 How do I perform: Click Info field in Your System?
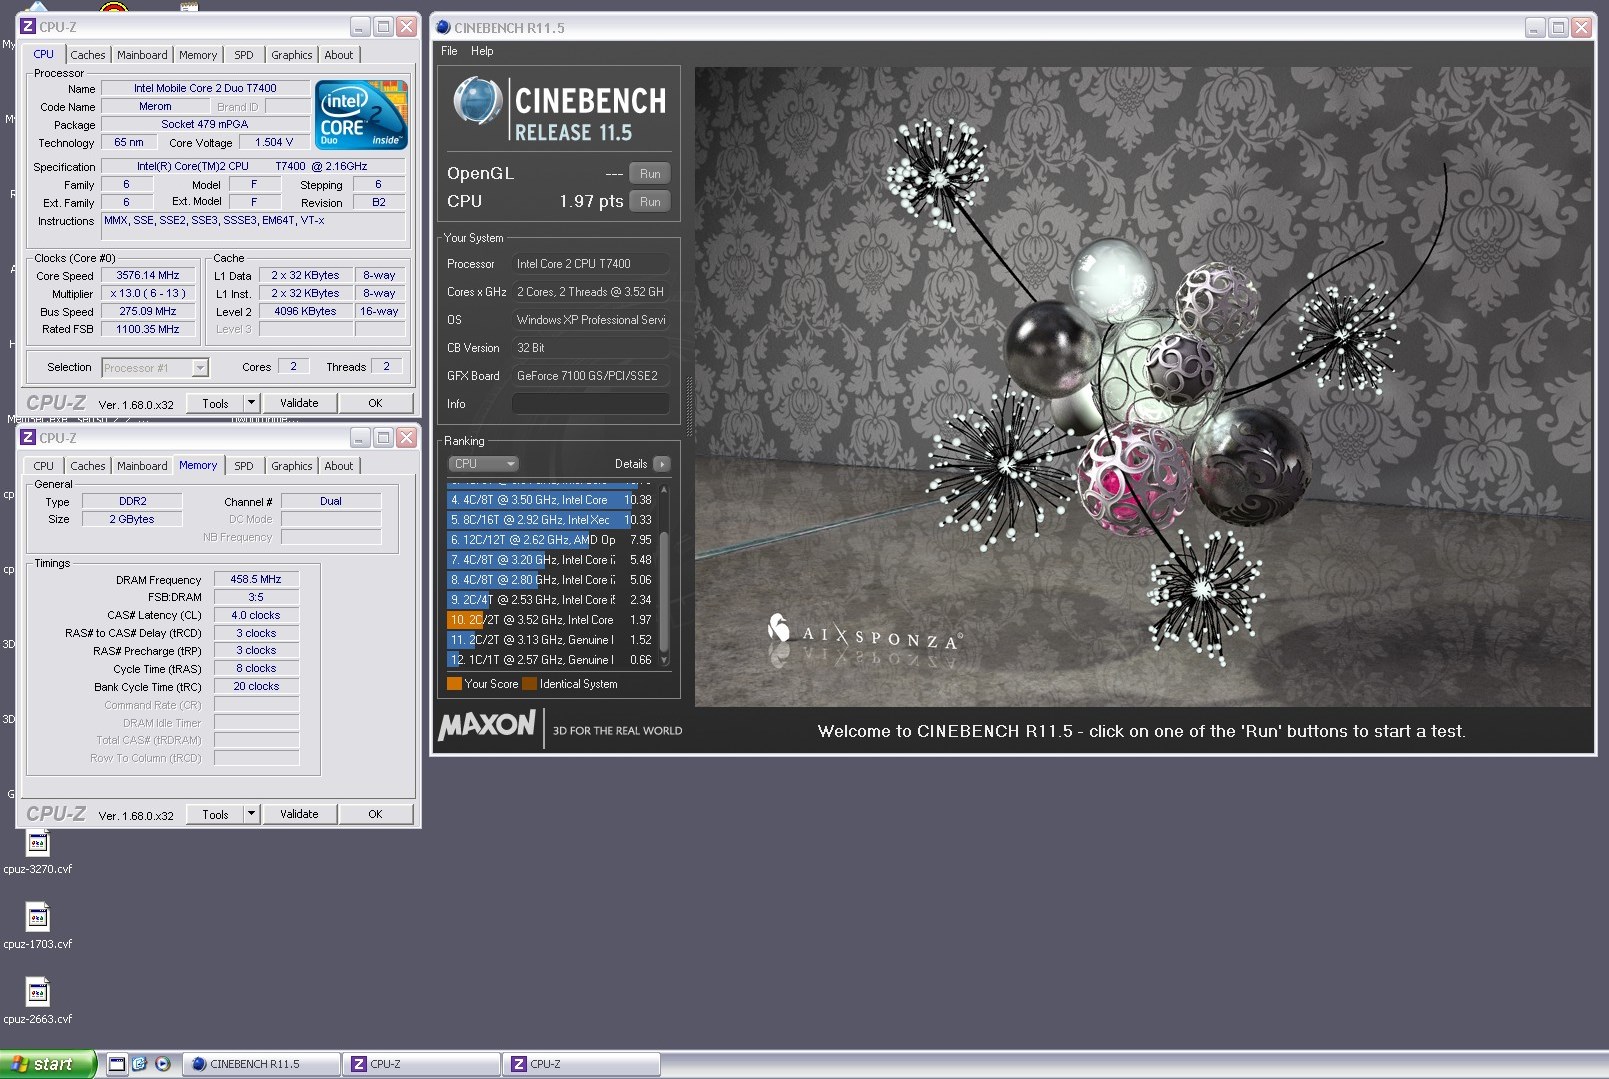coord(590,404)
